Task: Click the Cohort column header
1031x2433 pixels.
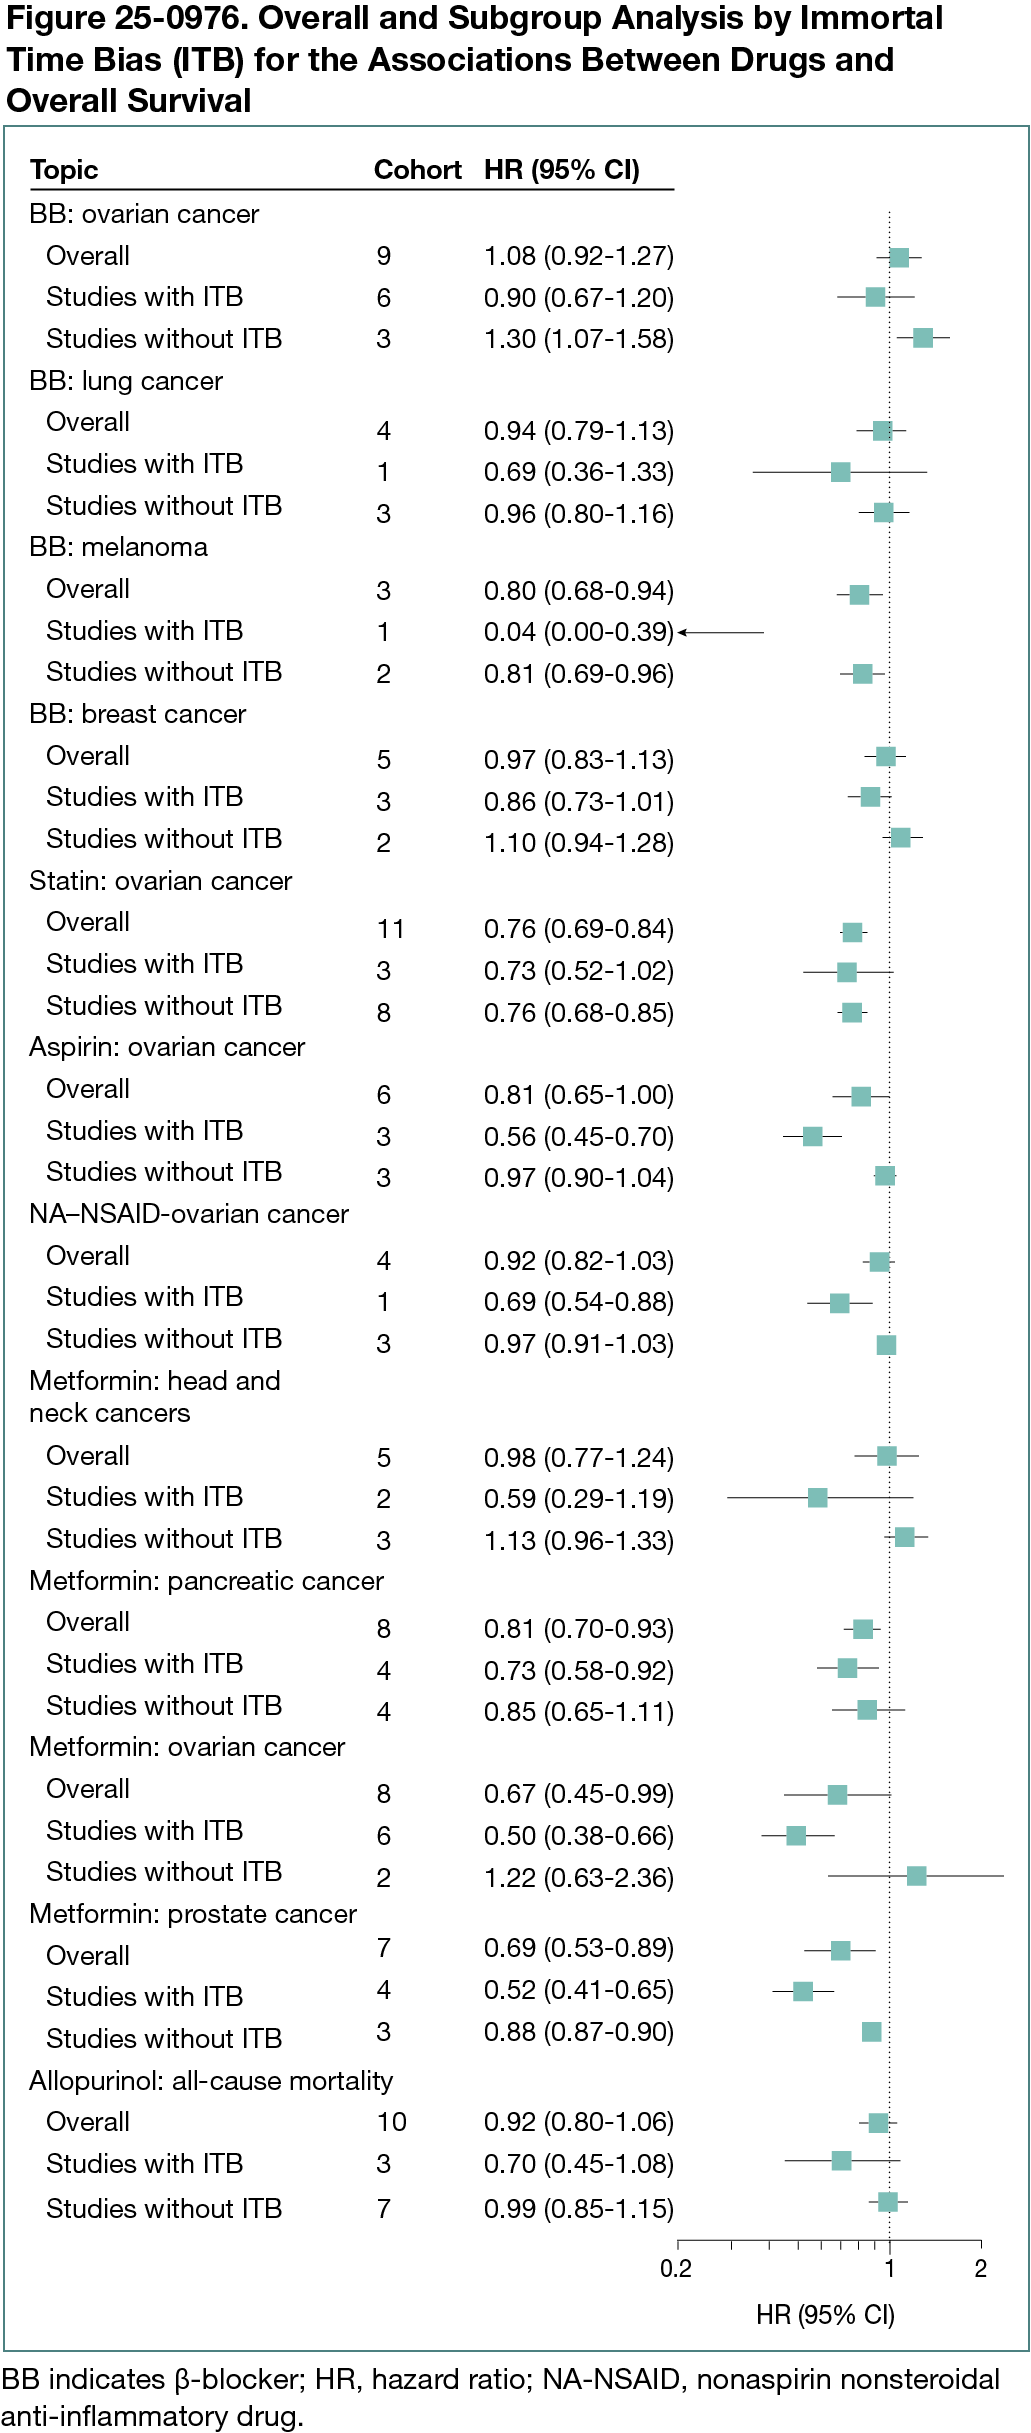Action: coord(417,170)
